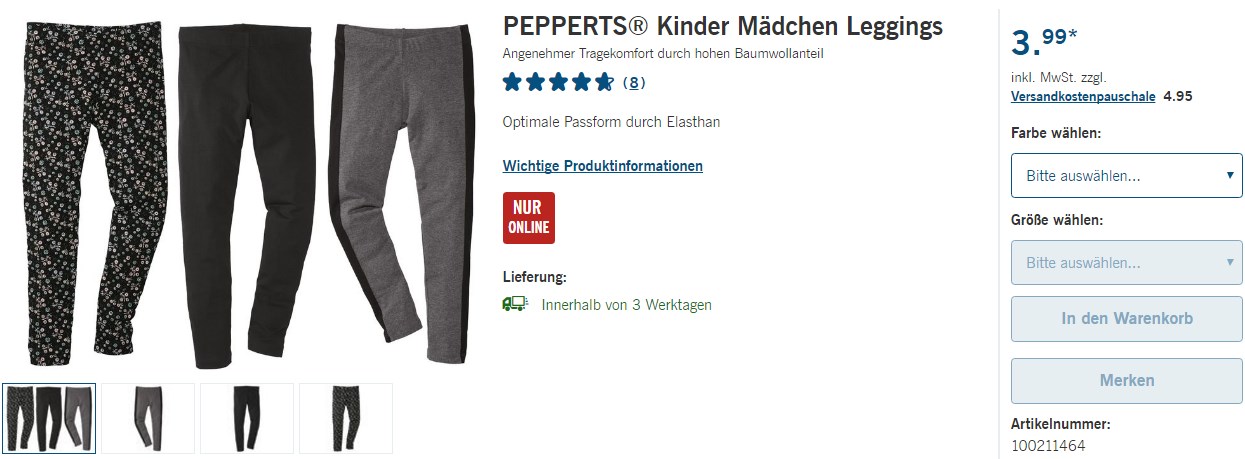Select the black leggings thumbnail
Viewport: 1245px width, 459px height.
click(247, 418)
